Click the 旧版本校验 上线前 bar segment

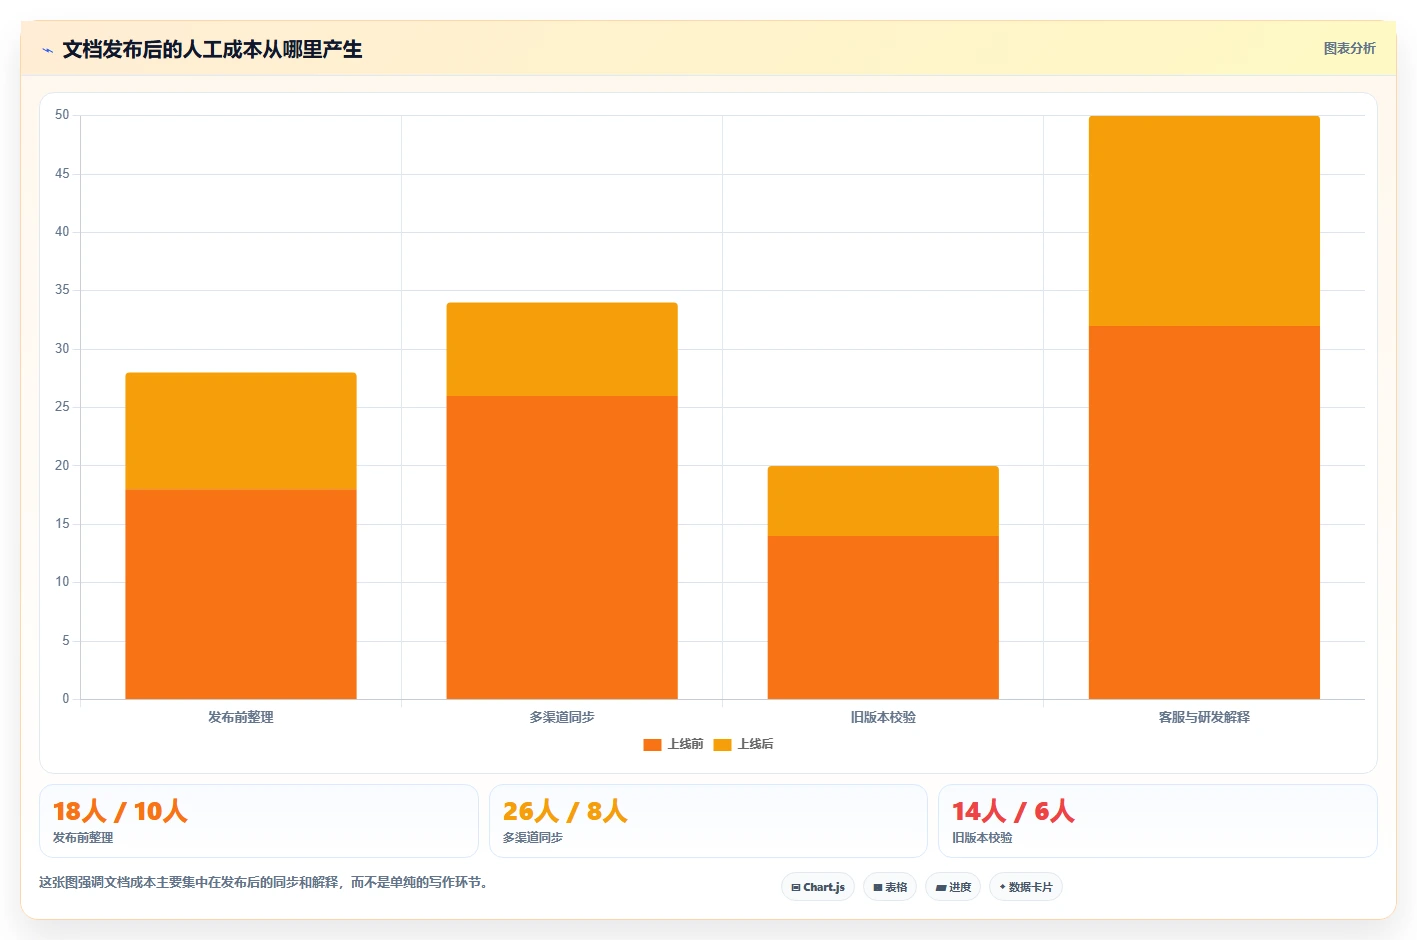click(883, 617)
